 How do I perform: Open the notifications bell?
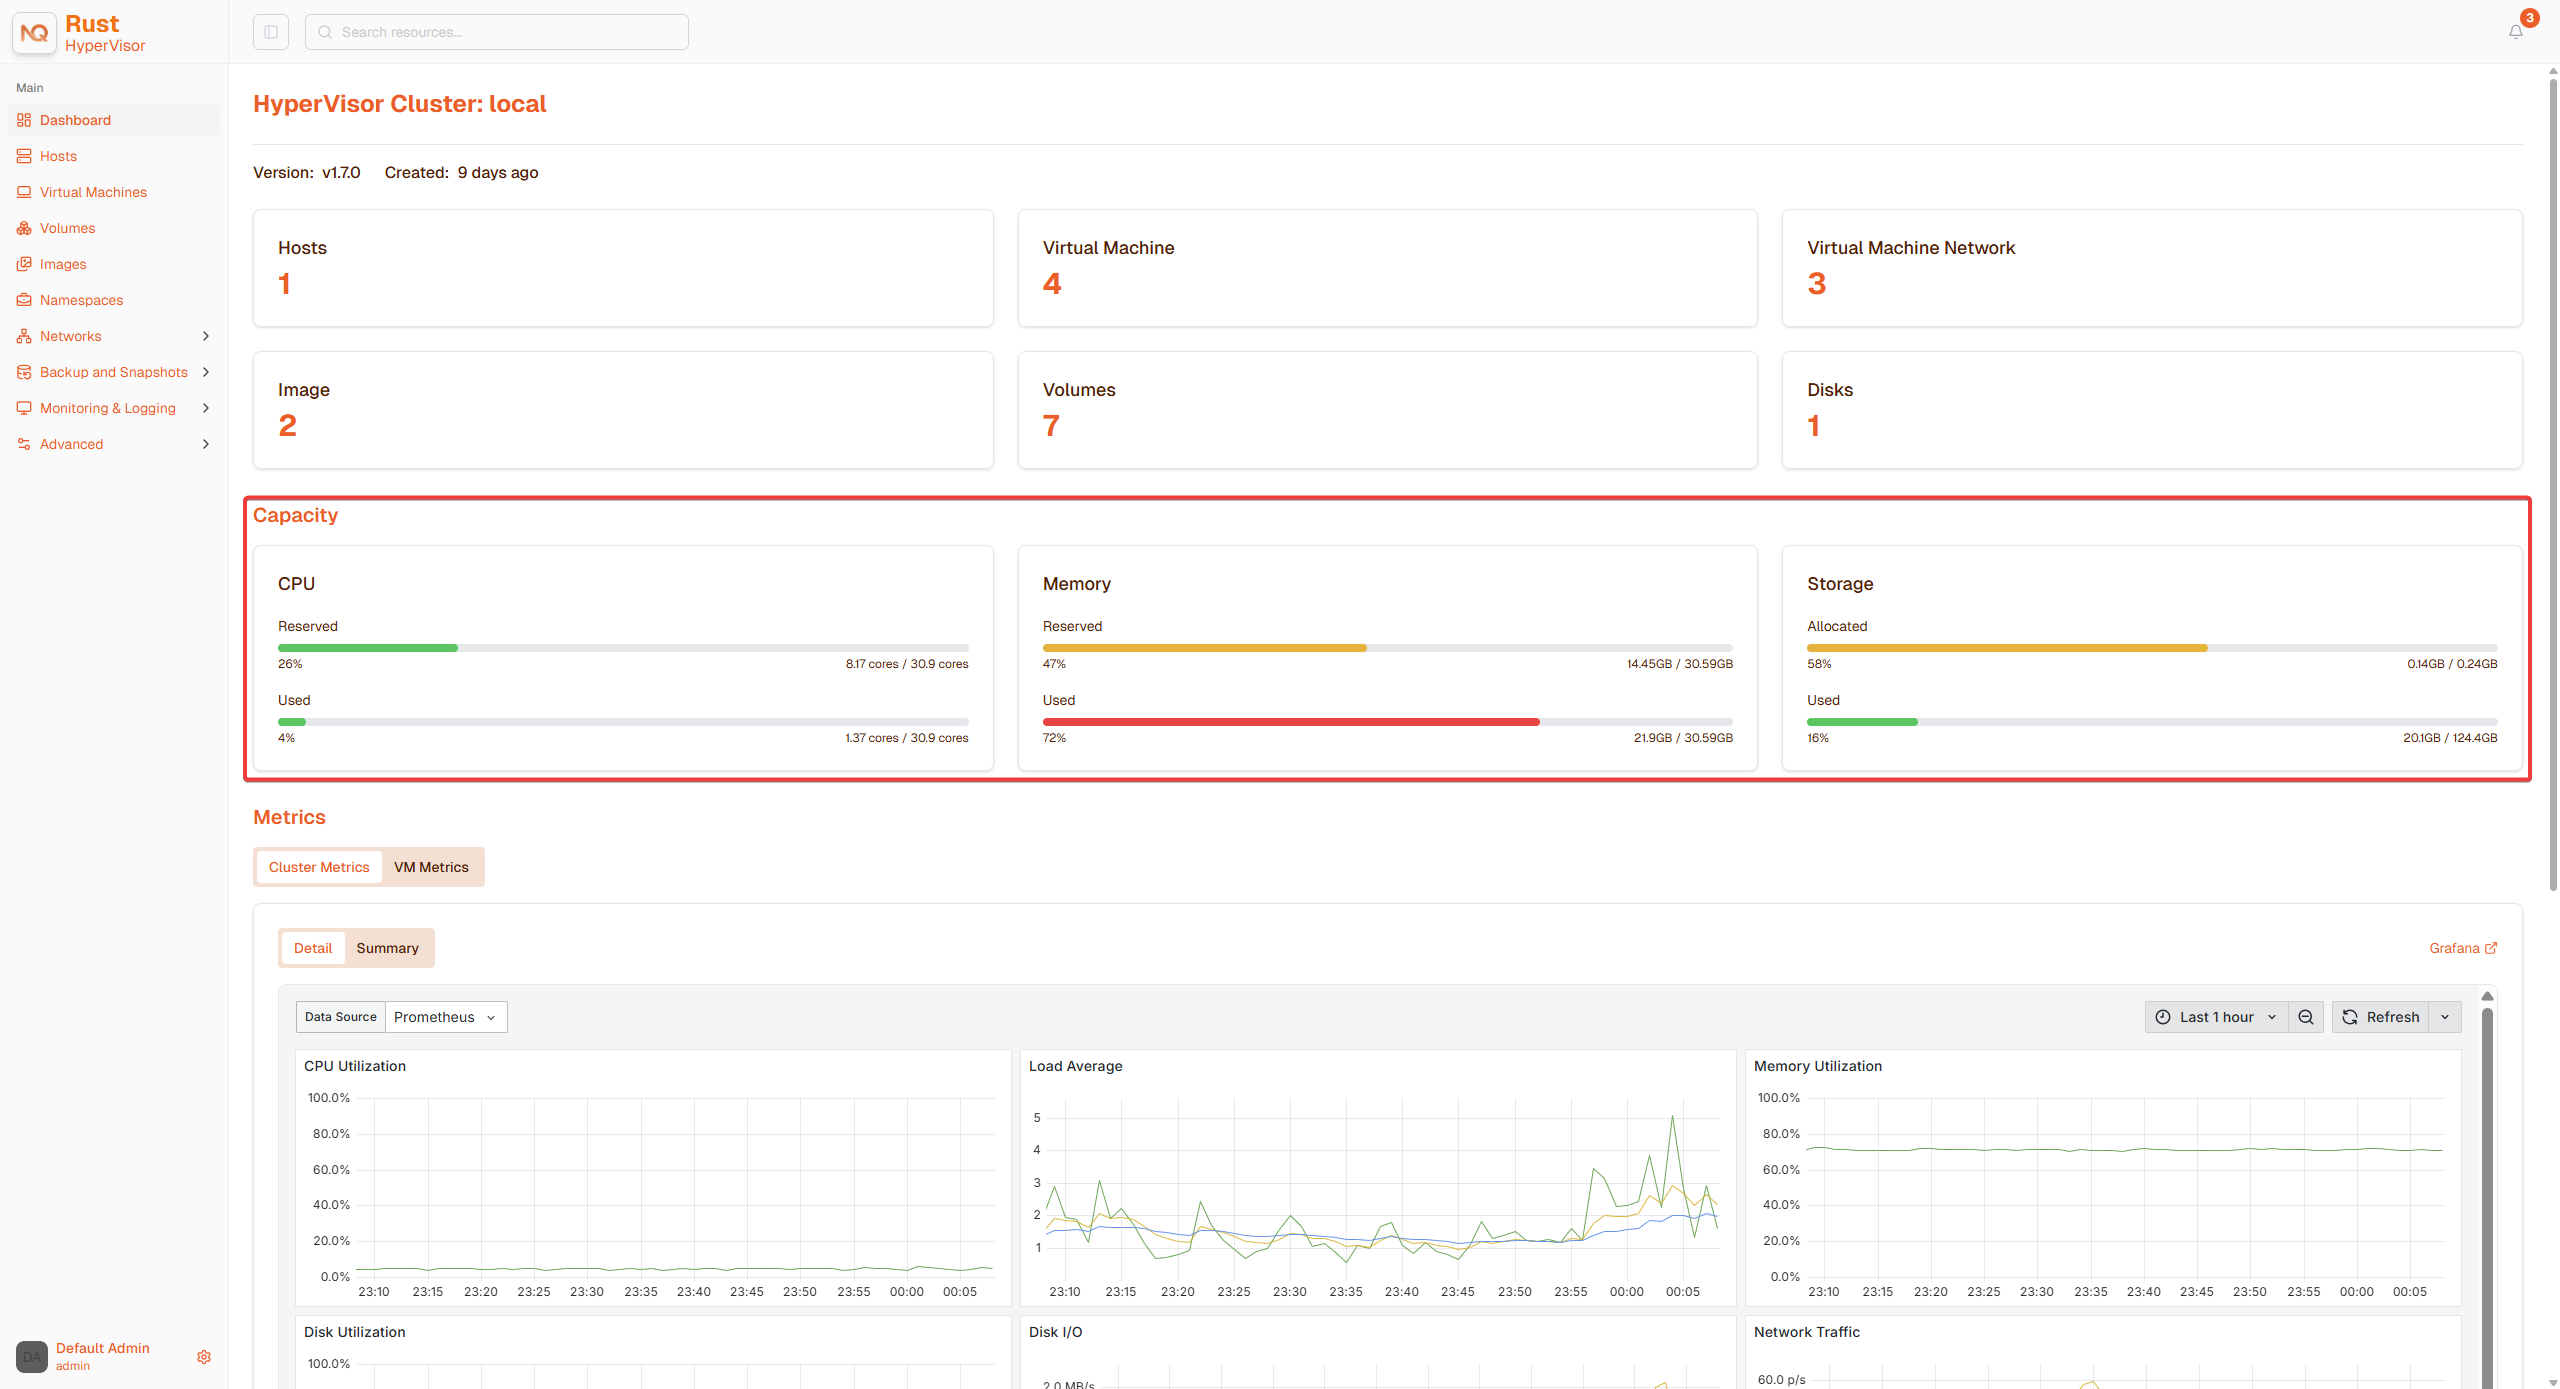(x=2516, y=32)
